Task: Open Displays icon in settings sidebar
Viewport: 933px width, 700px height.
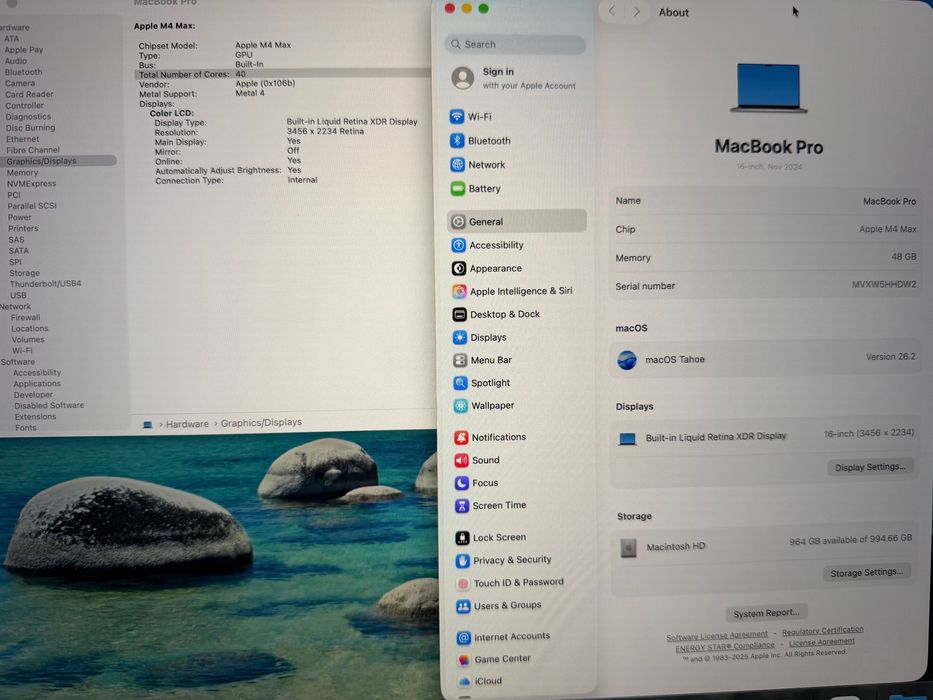Action: [x=460, y=338]
